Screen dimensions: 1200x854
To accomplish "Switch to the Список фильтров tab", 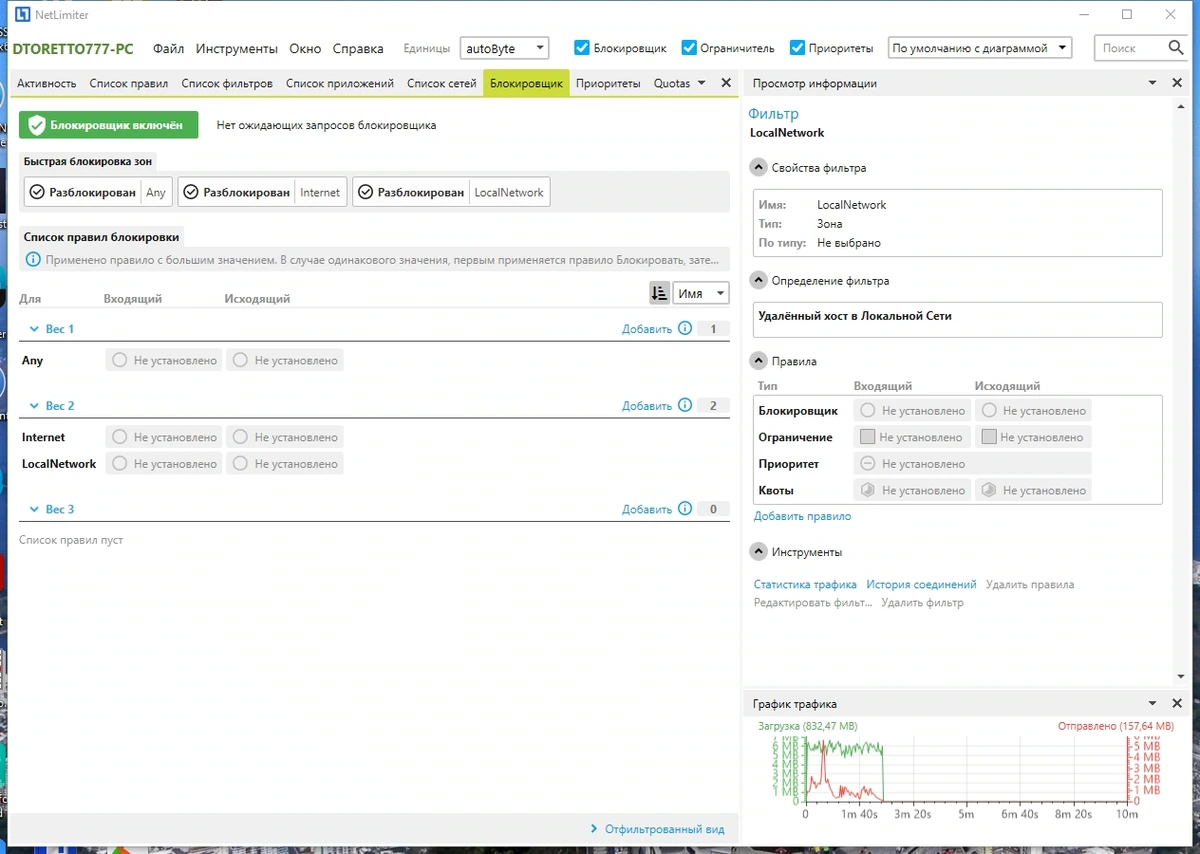I will pyautogui.click(x=227, y=83).
